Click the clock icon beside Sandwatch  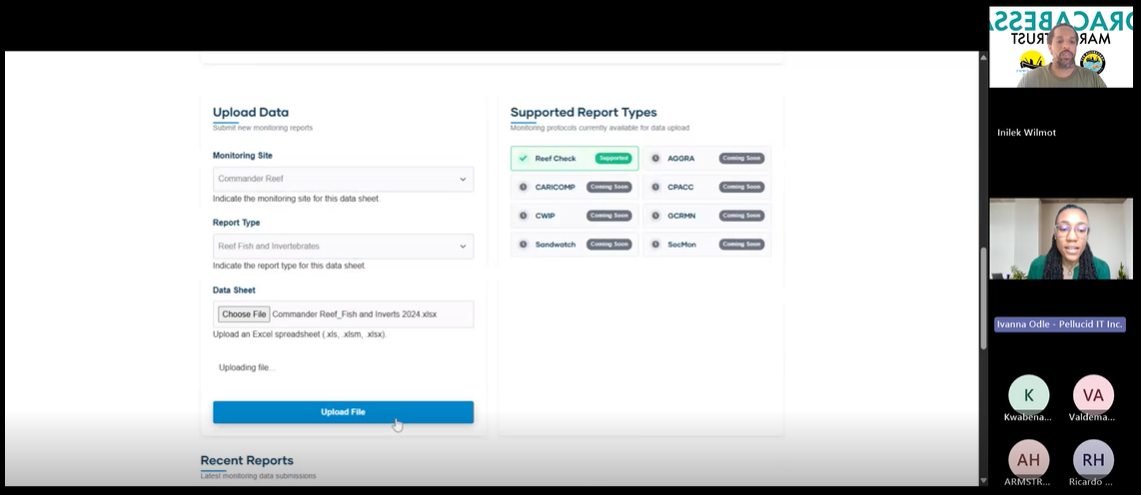pyautogui.click(x=523, y=244)
